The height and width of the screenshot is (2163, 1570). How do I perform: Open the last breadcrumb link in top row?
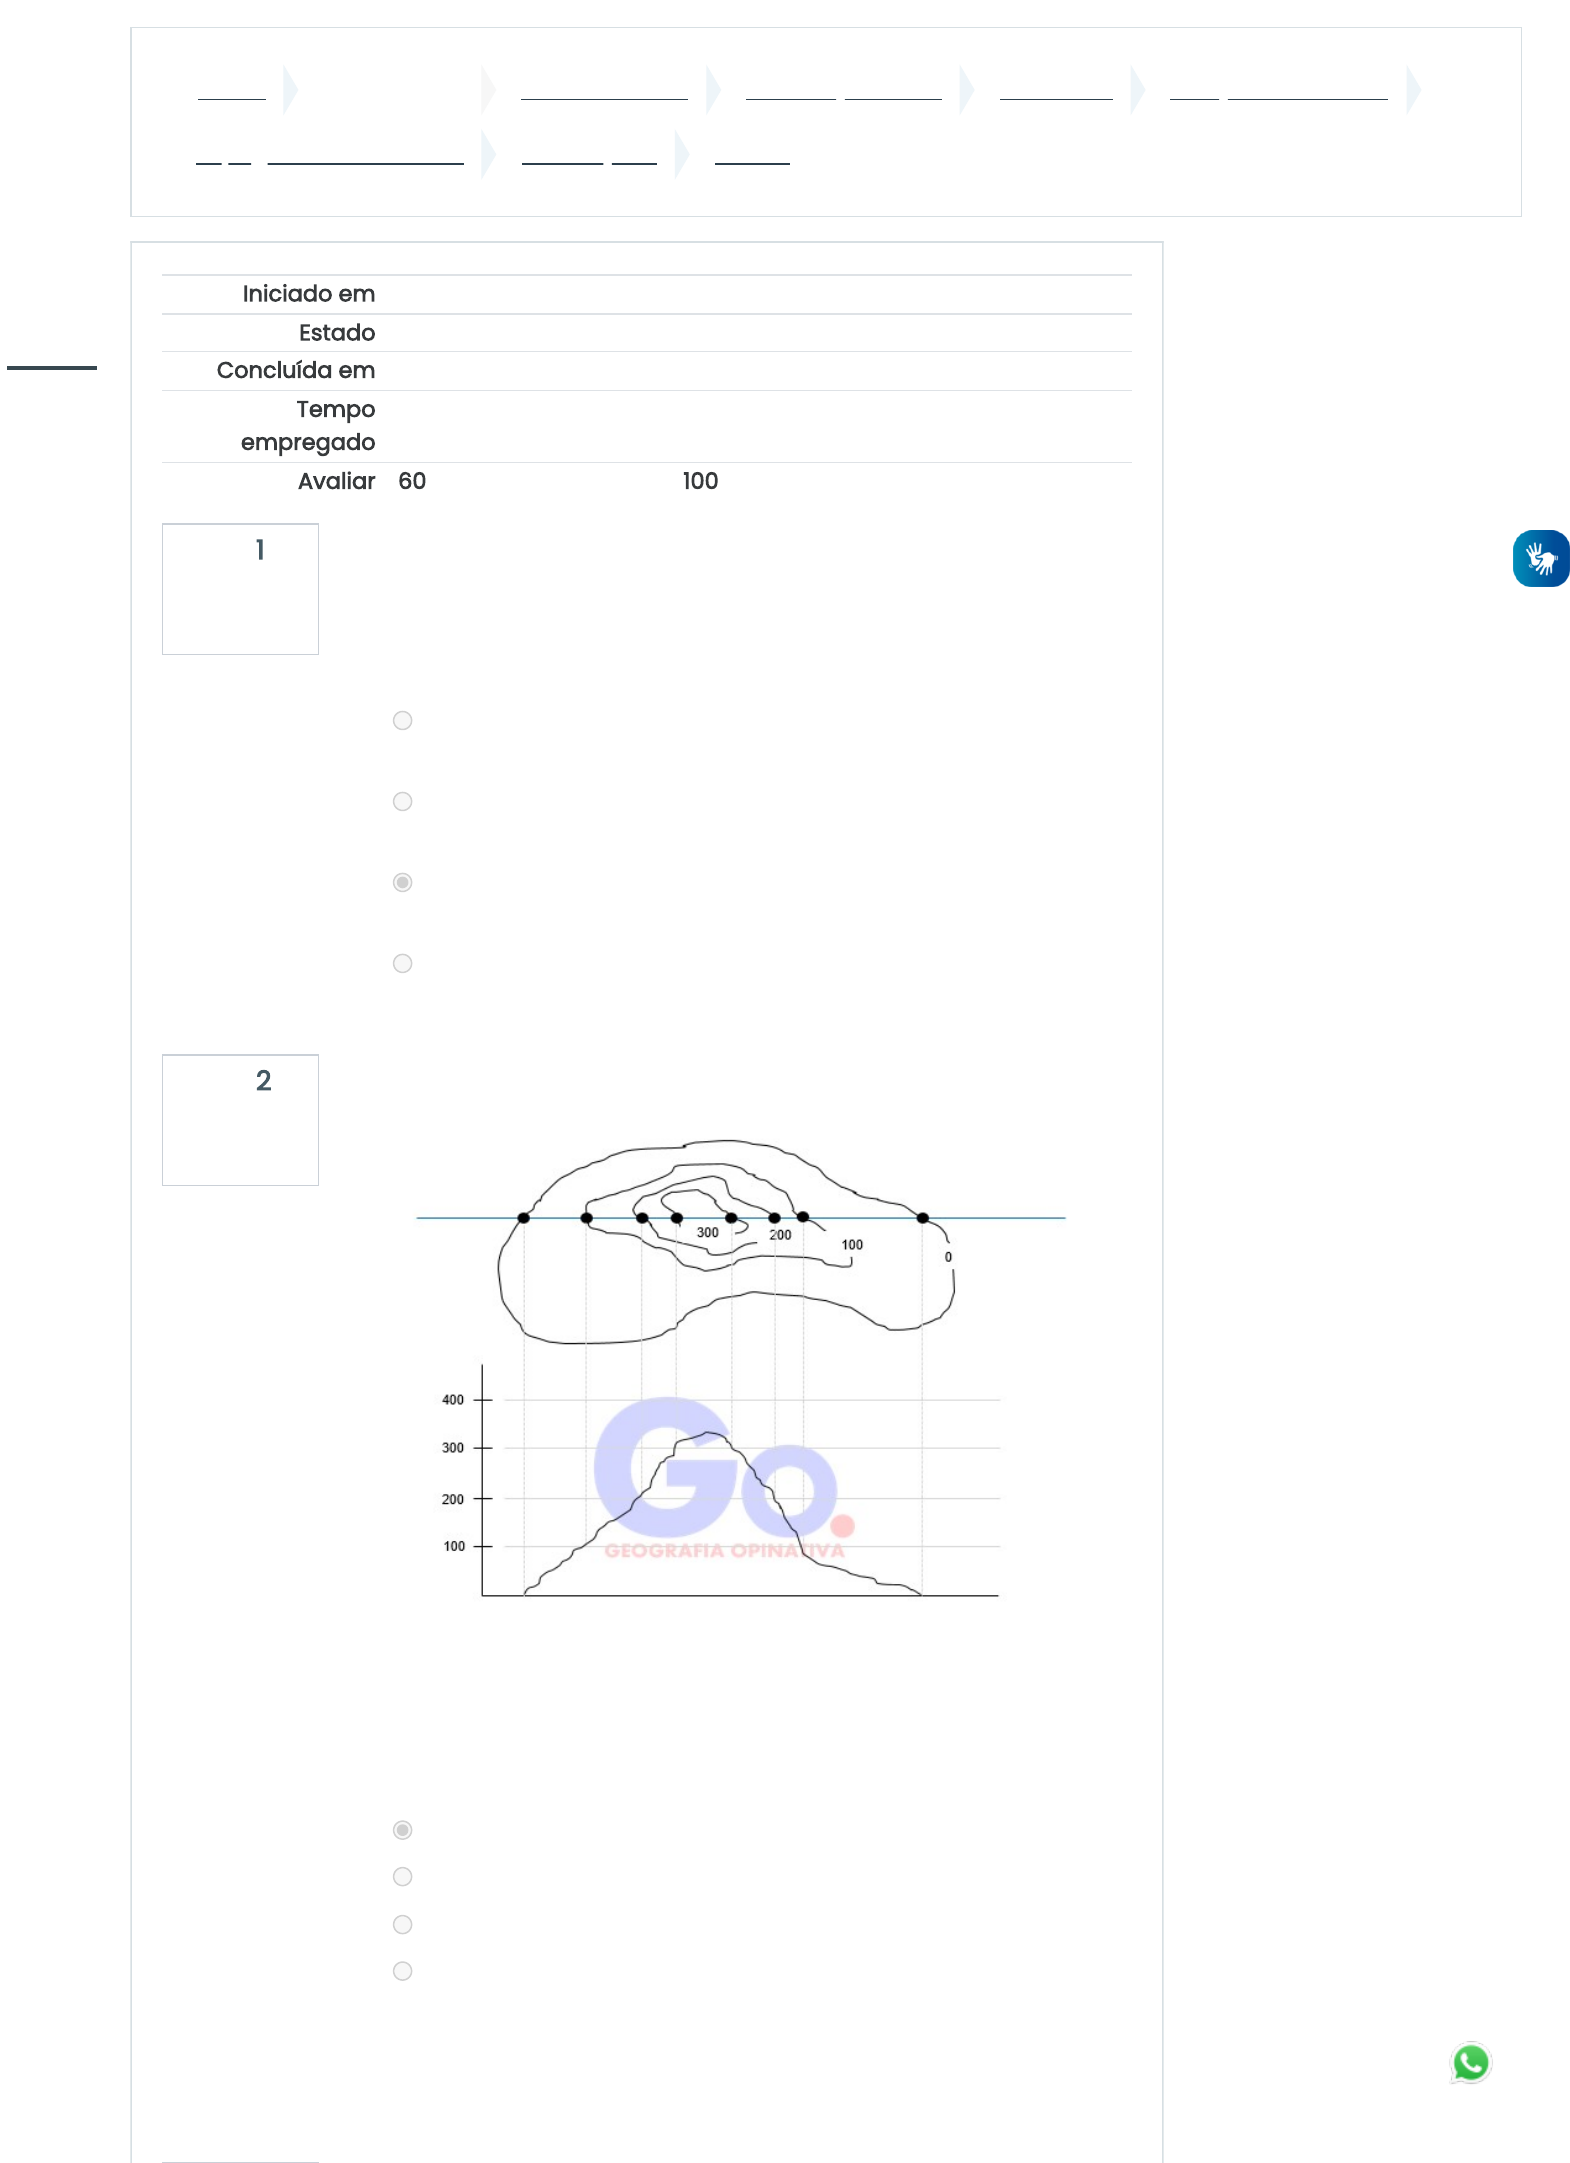[1278, 92]
